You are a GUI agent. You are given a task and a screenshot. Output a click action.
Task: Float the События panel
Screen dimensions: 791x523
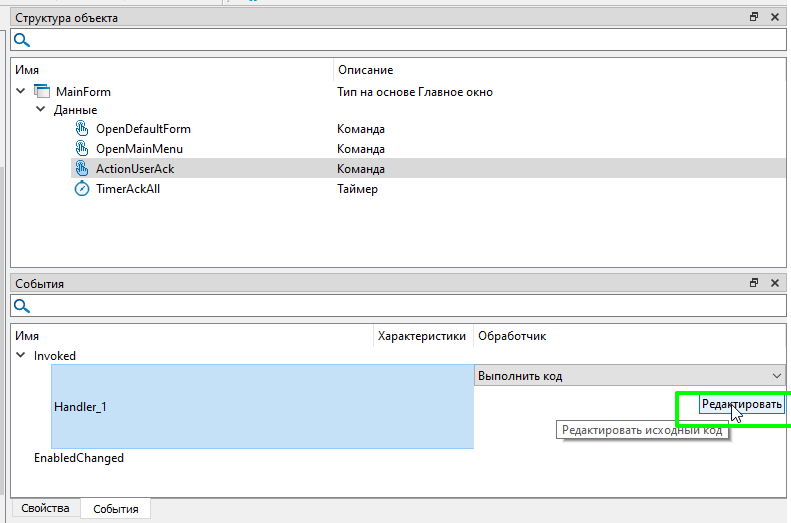click(754, 283)
